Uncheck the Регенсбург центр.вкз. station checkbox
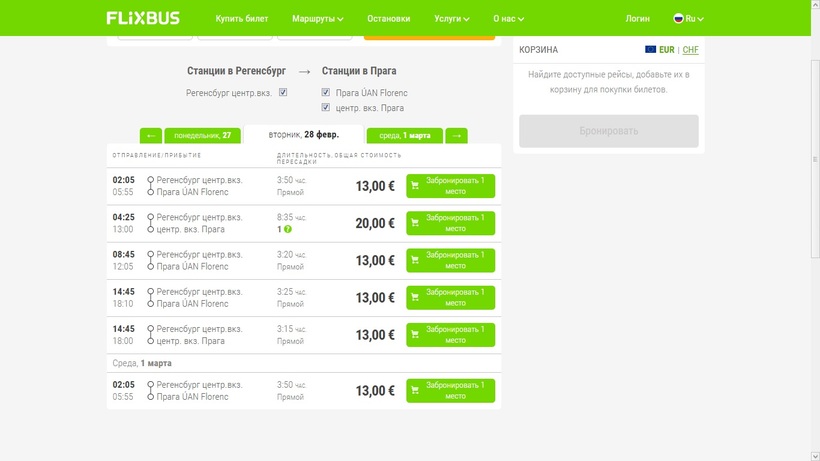The image size is (820, 461). pyautogui.click(x=283, y=93)
